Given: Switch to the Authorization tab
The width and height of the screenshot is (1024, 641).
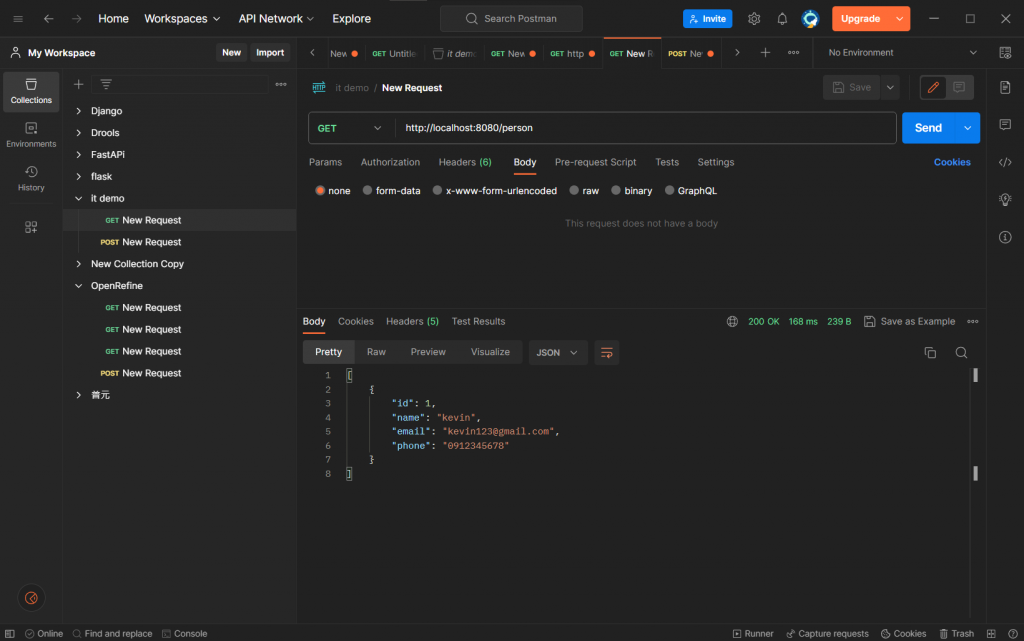Looking at the screenshot, I should [x=390, y=162].
